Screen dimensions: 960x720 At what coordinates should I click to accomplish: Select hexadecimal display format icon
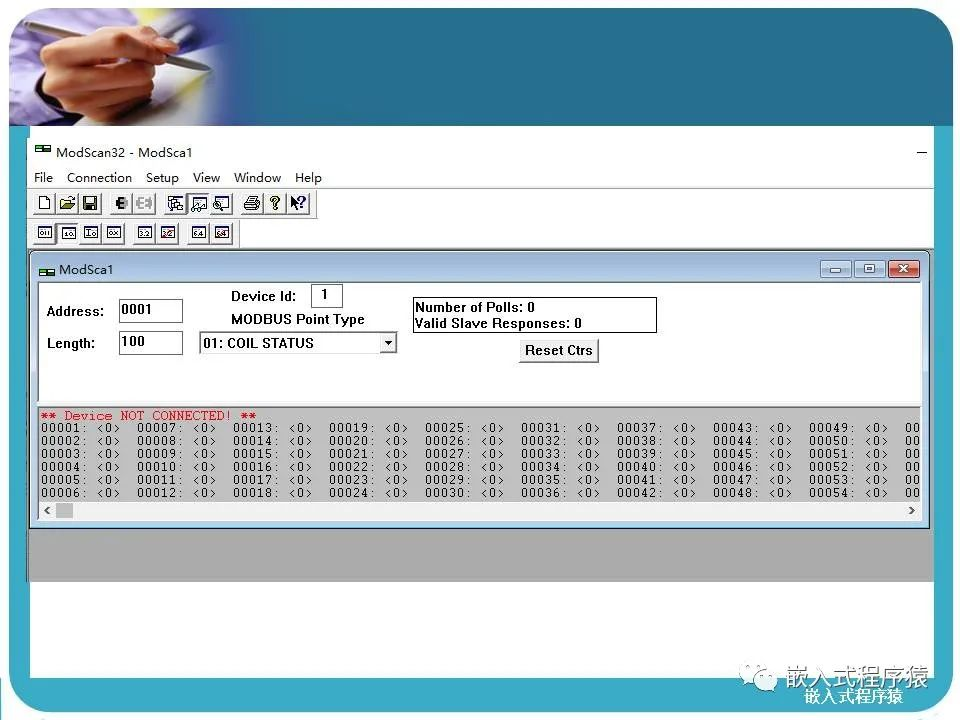pos(114,233)
